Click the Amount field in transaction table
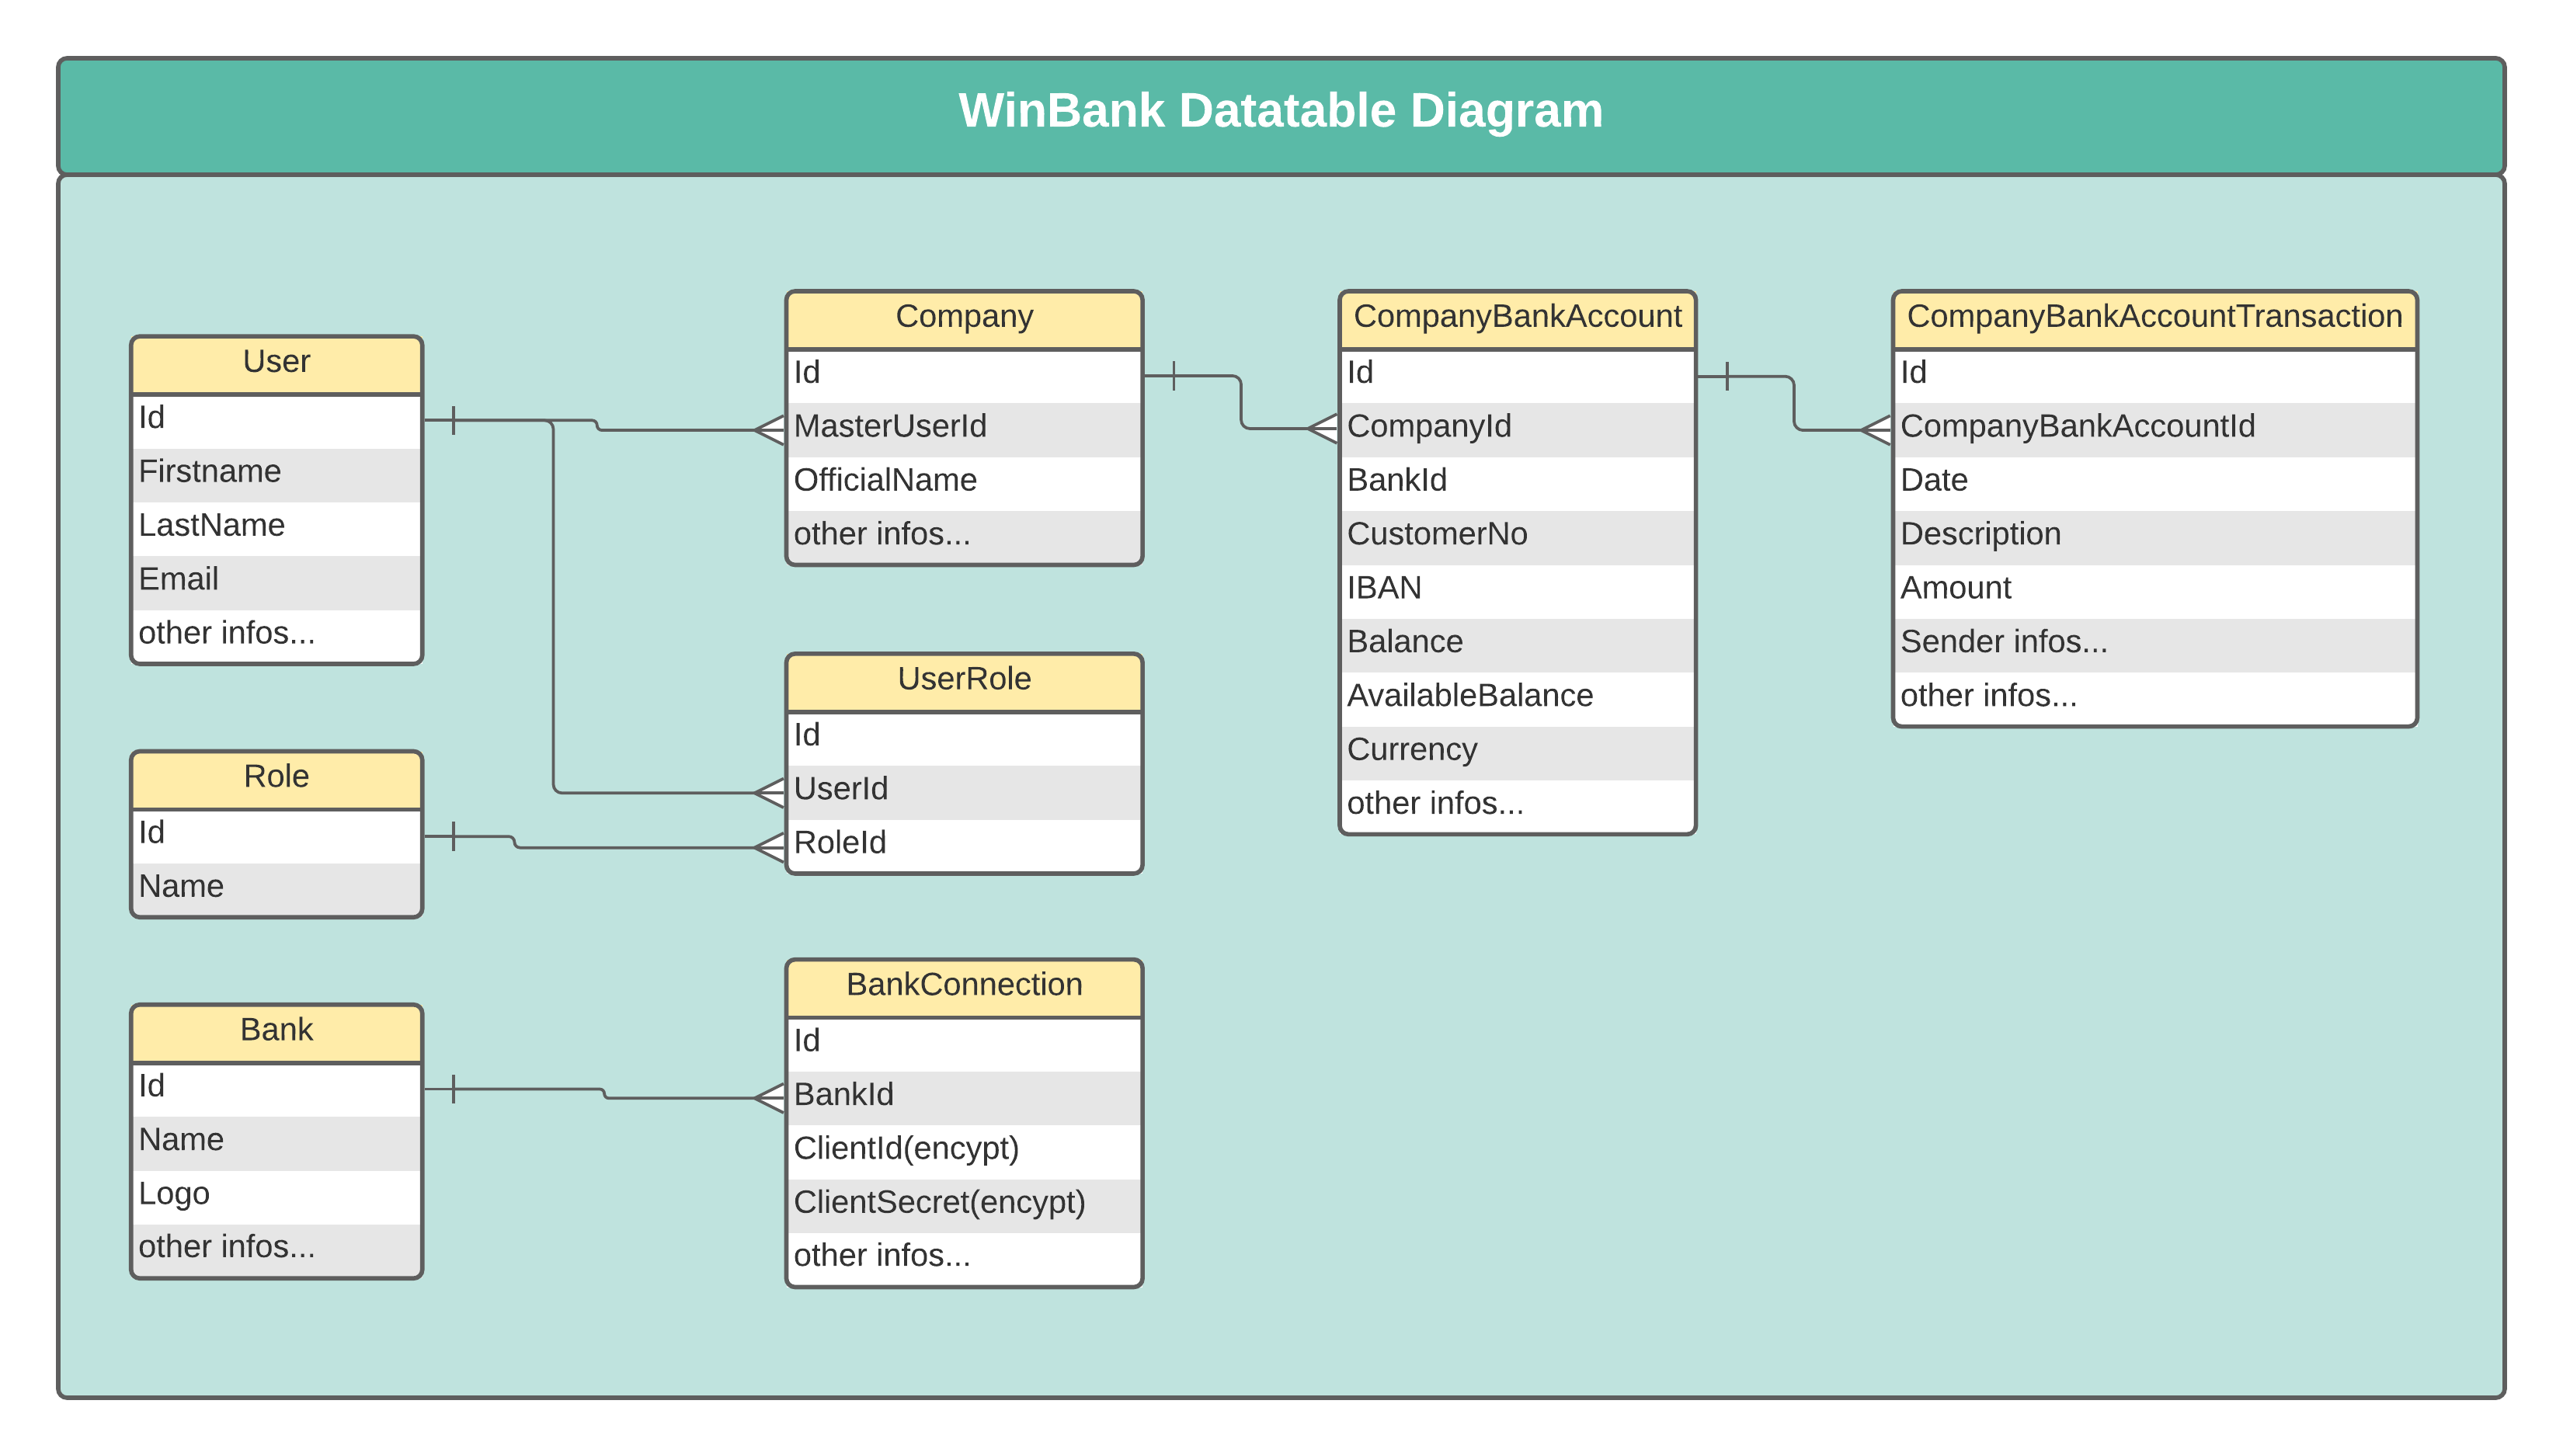This screenshot has width=2563, height=1456. coord(1955,588)
